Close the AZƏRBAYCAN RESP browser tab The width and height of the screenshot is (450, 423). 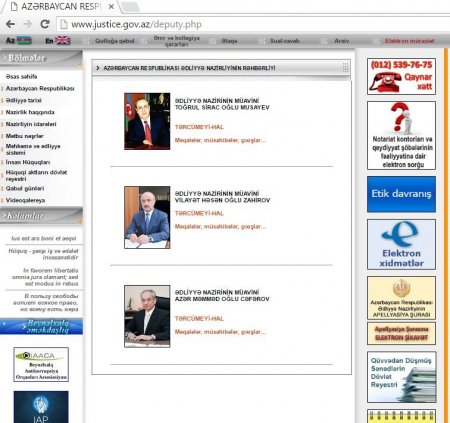point(112,6)
